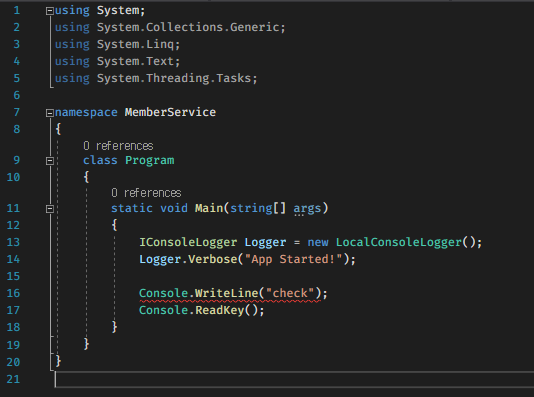
Task: Click the 'System.Collections.Generic' using text
Action: point(188,27)
